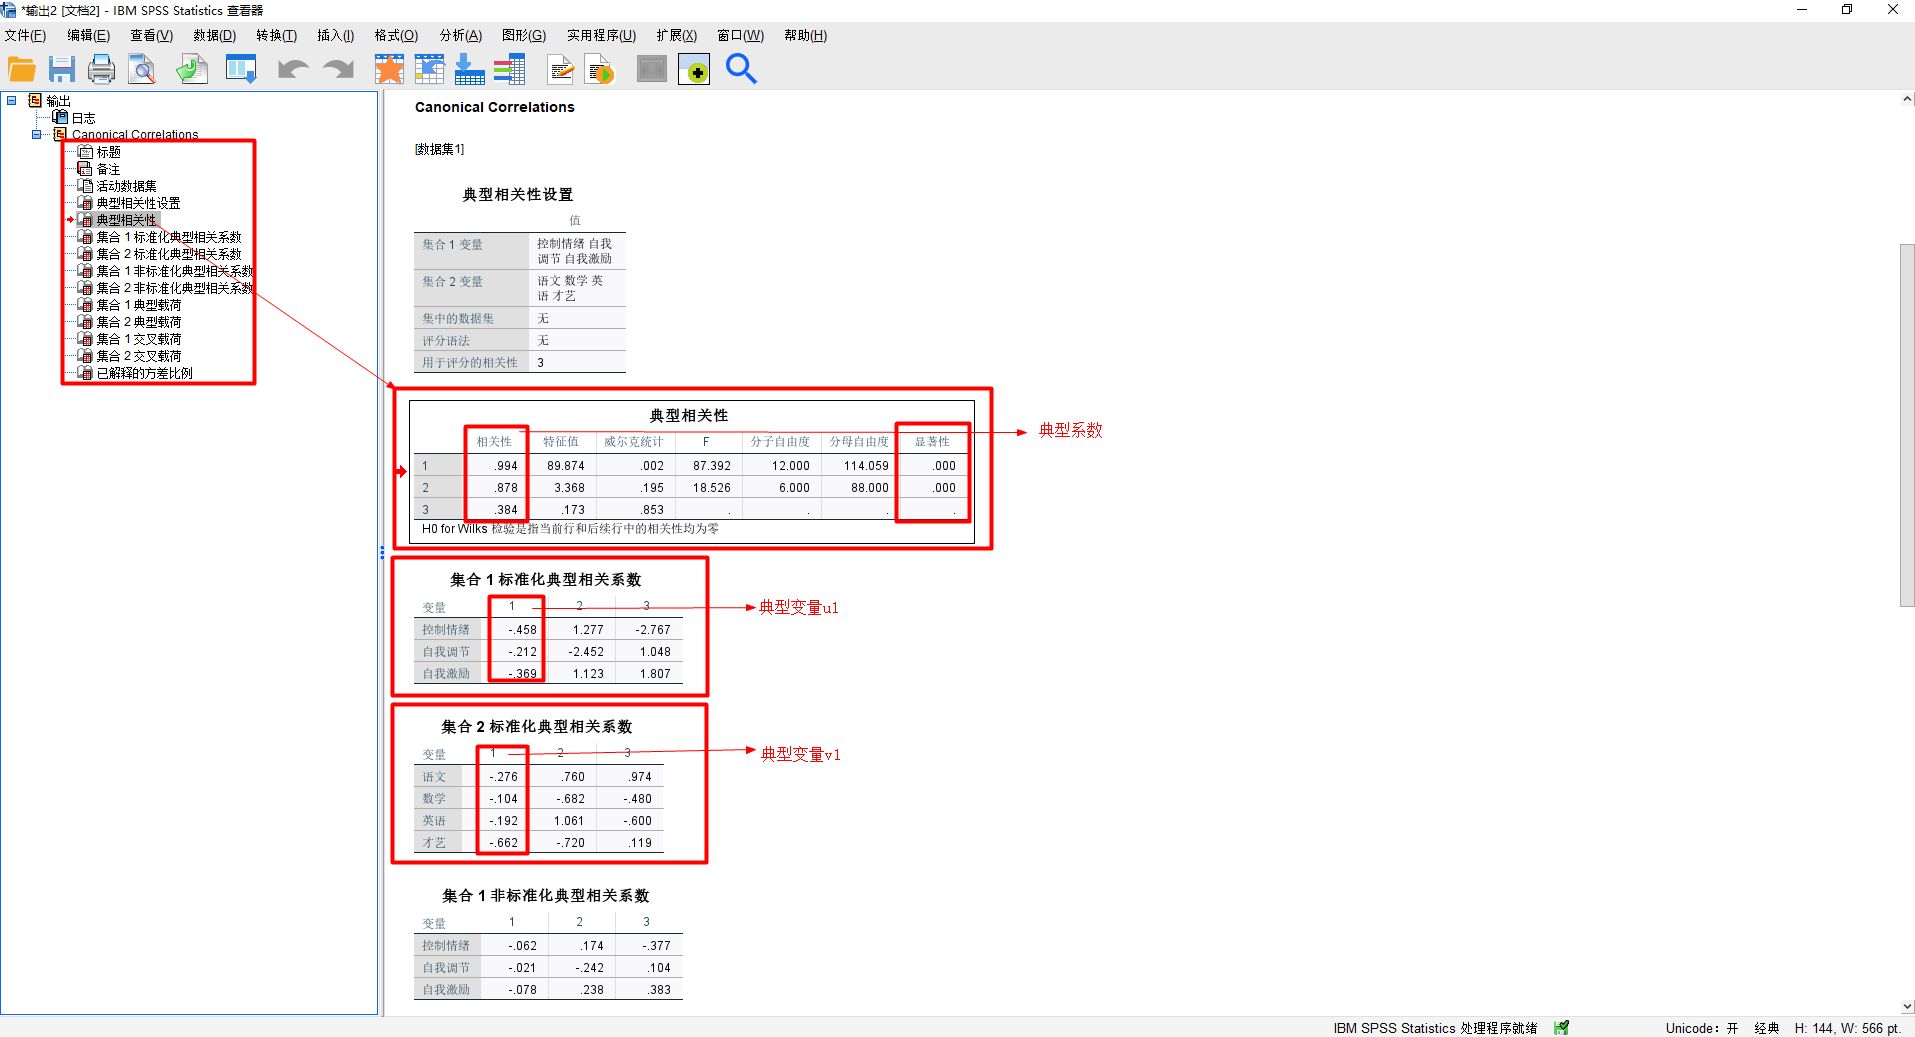The image size is (1915, 1037).
Task: Go to data using the star icon
Action: 389,69
